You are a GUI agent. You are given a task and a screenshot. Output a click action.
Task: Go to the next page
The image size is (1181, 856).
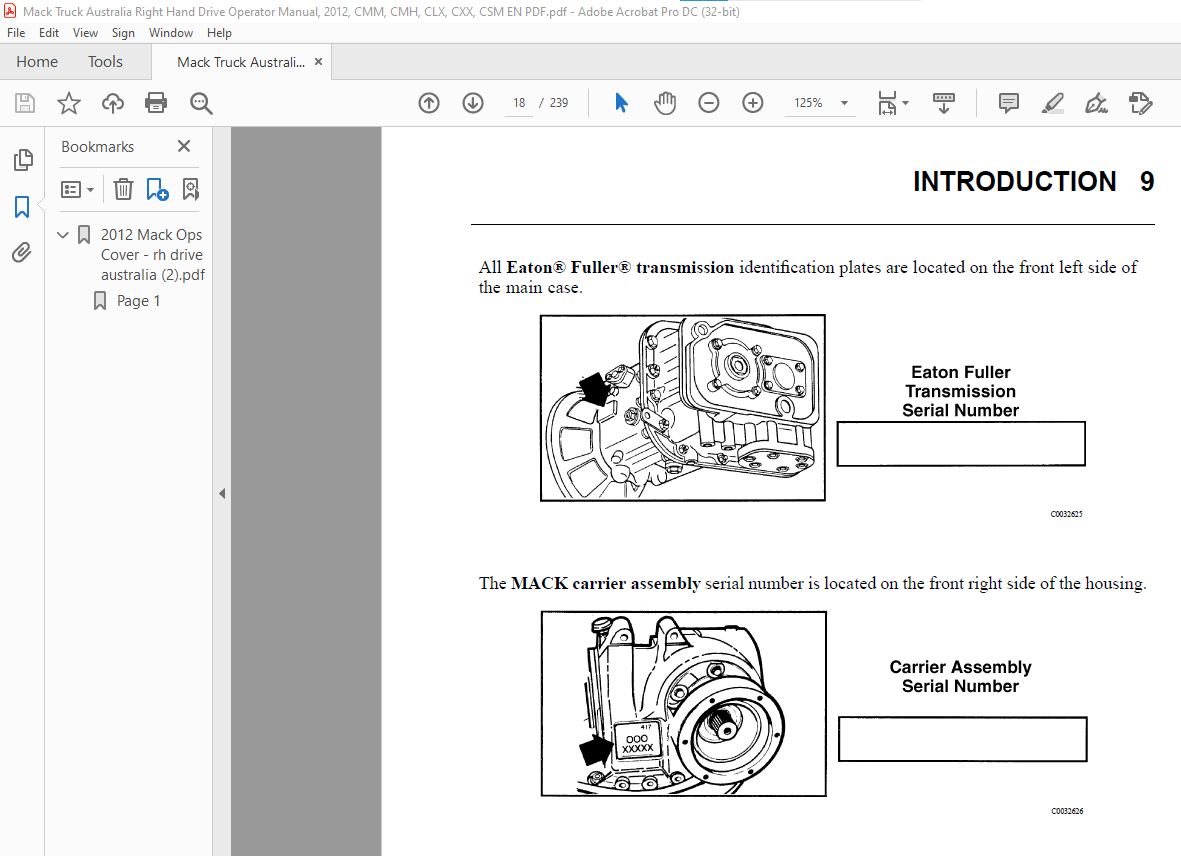pos(473,103)
